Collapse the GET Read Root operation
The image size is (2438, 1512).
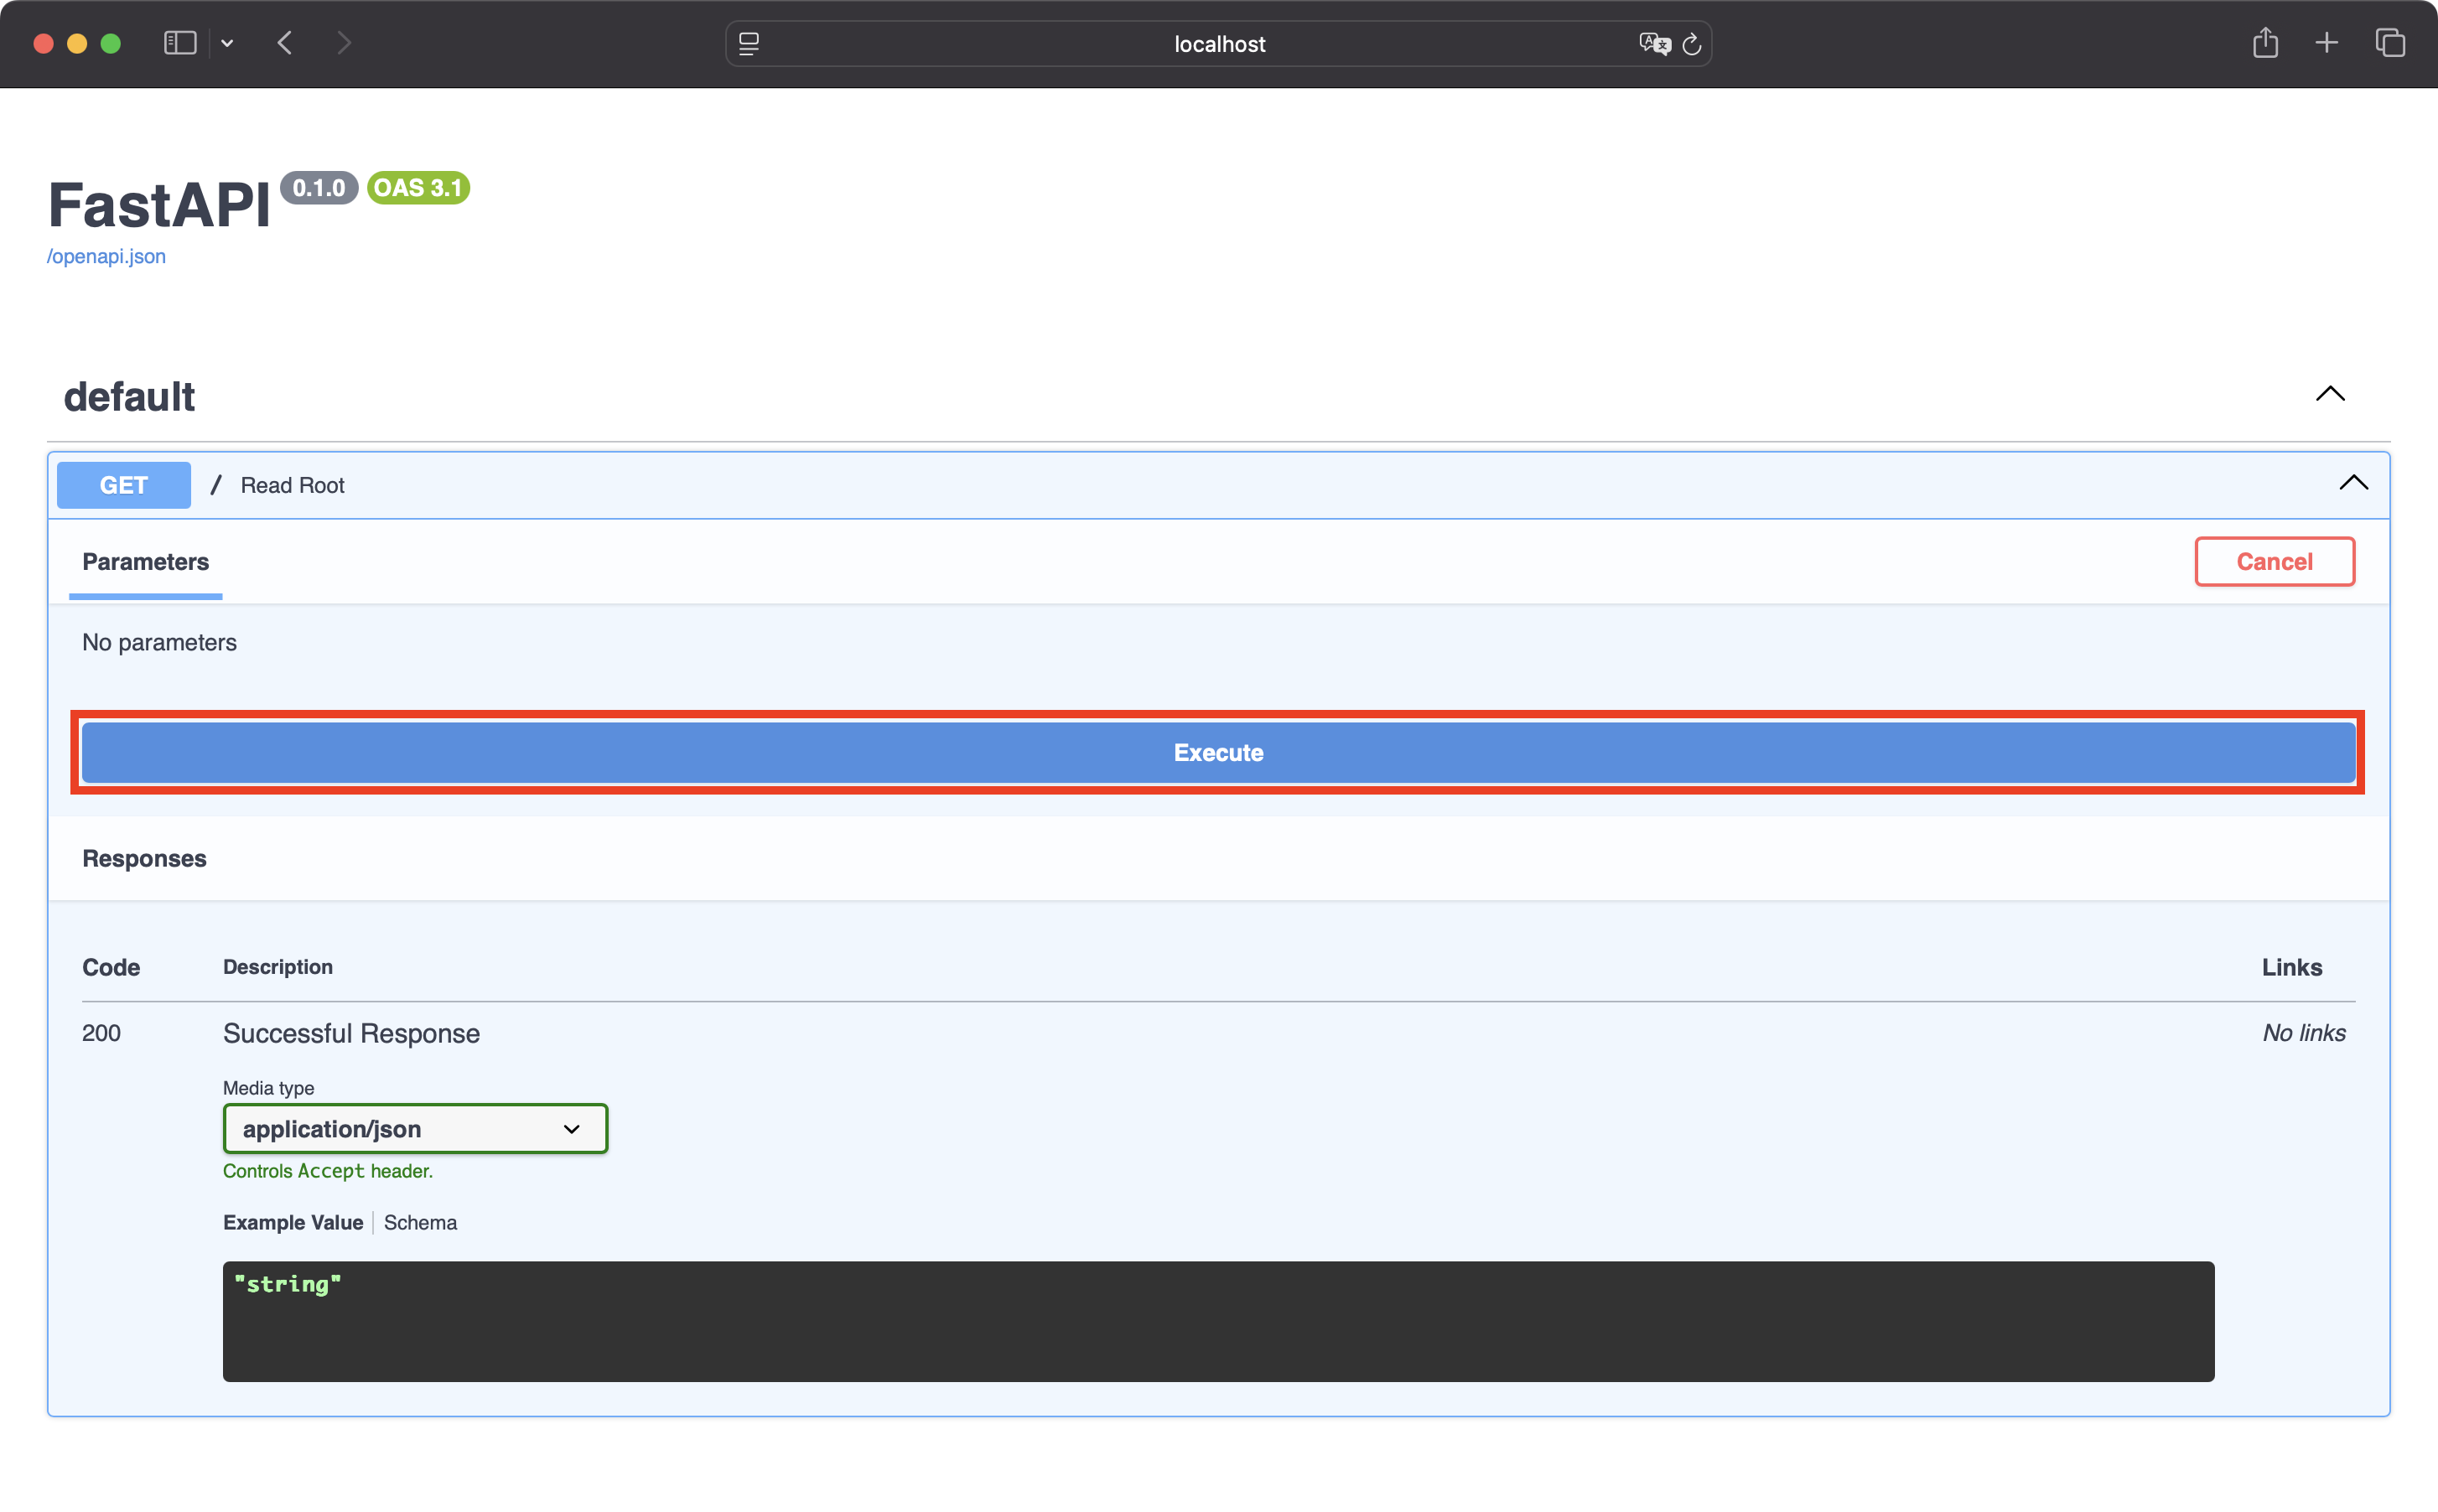2354,484
